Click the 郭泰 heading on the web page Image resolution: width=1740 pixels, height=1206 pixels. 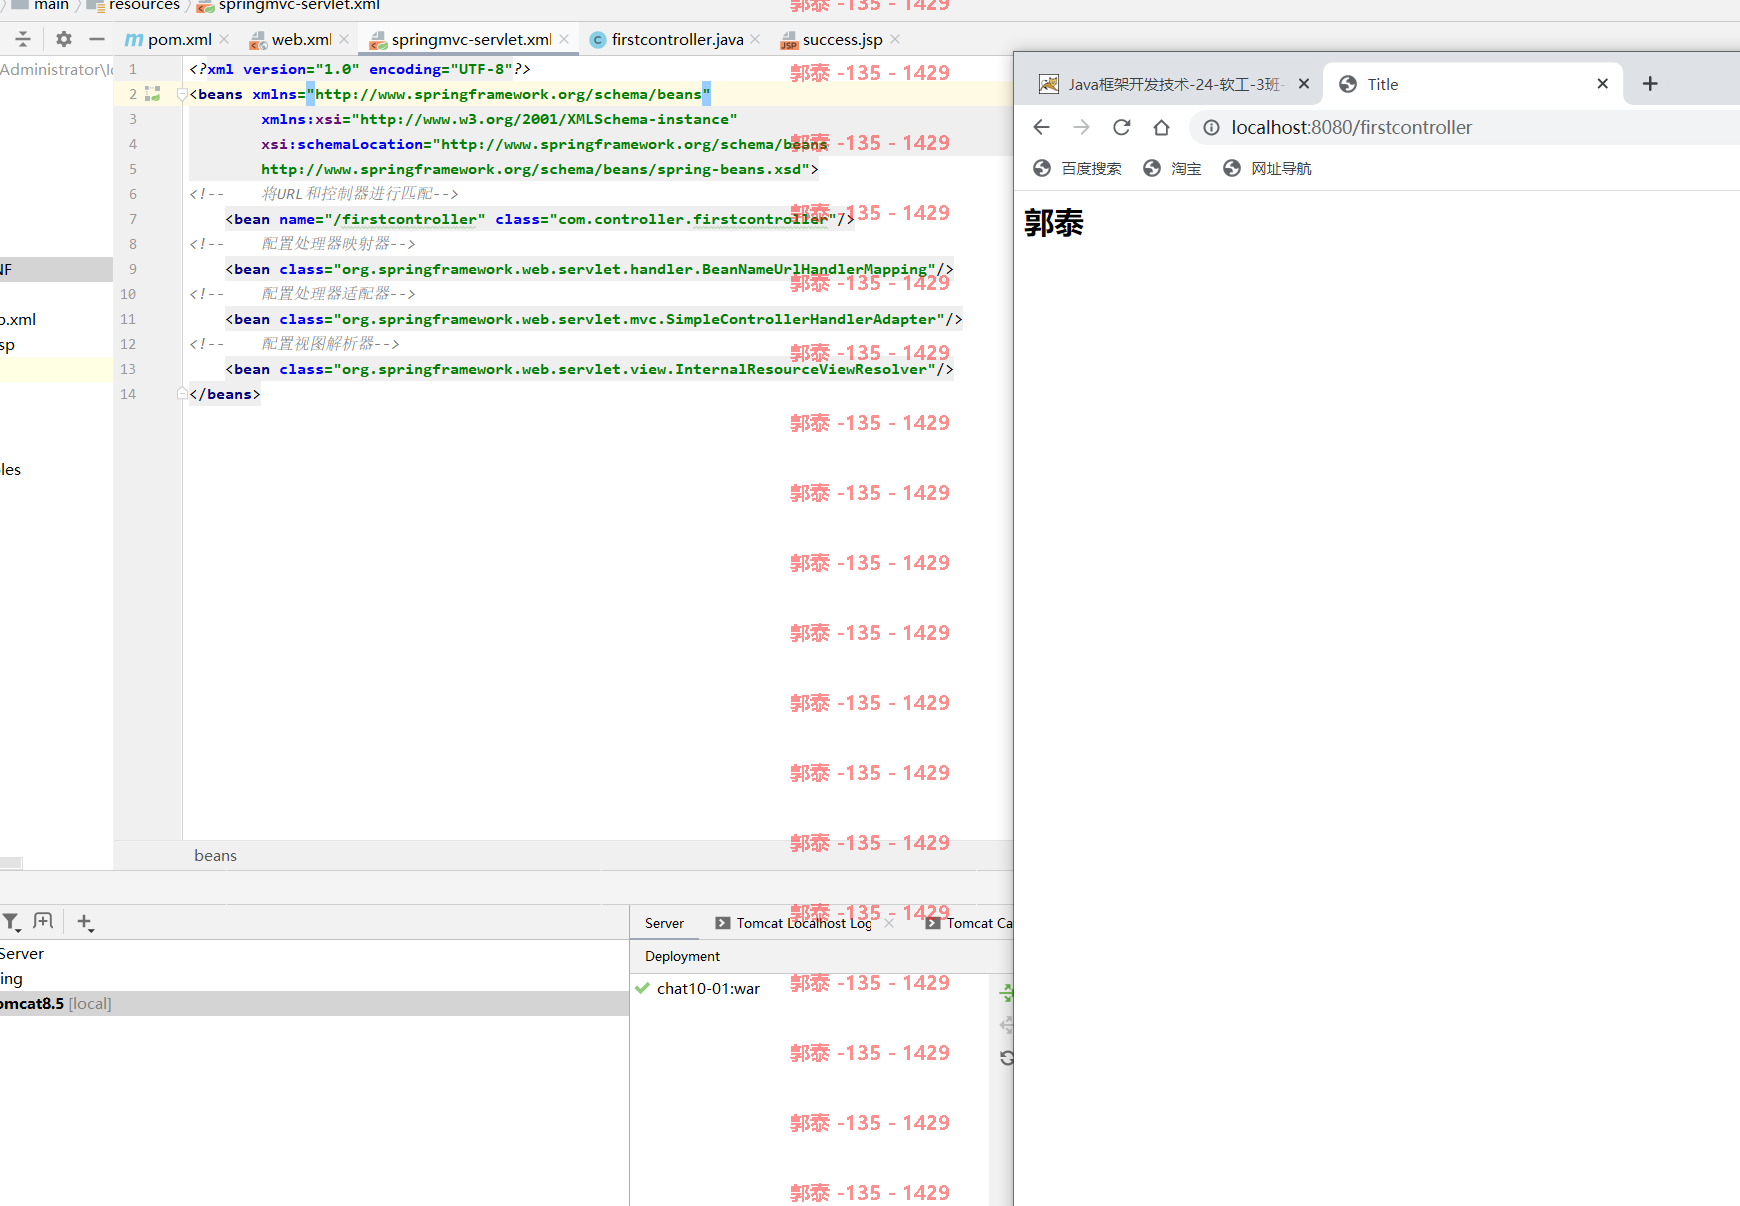click(1054, 222)
